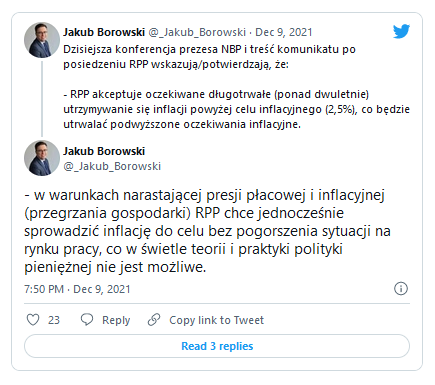Open the Dec 9, 2021 date in header
Screen dimensions: 435x385
[284, 32]
